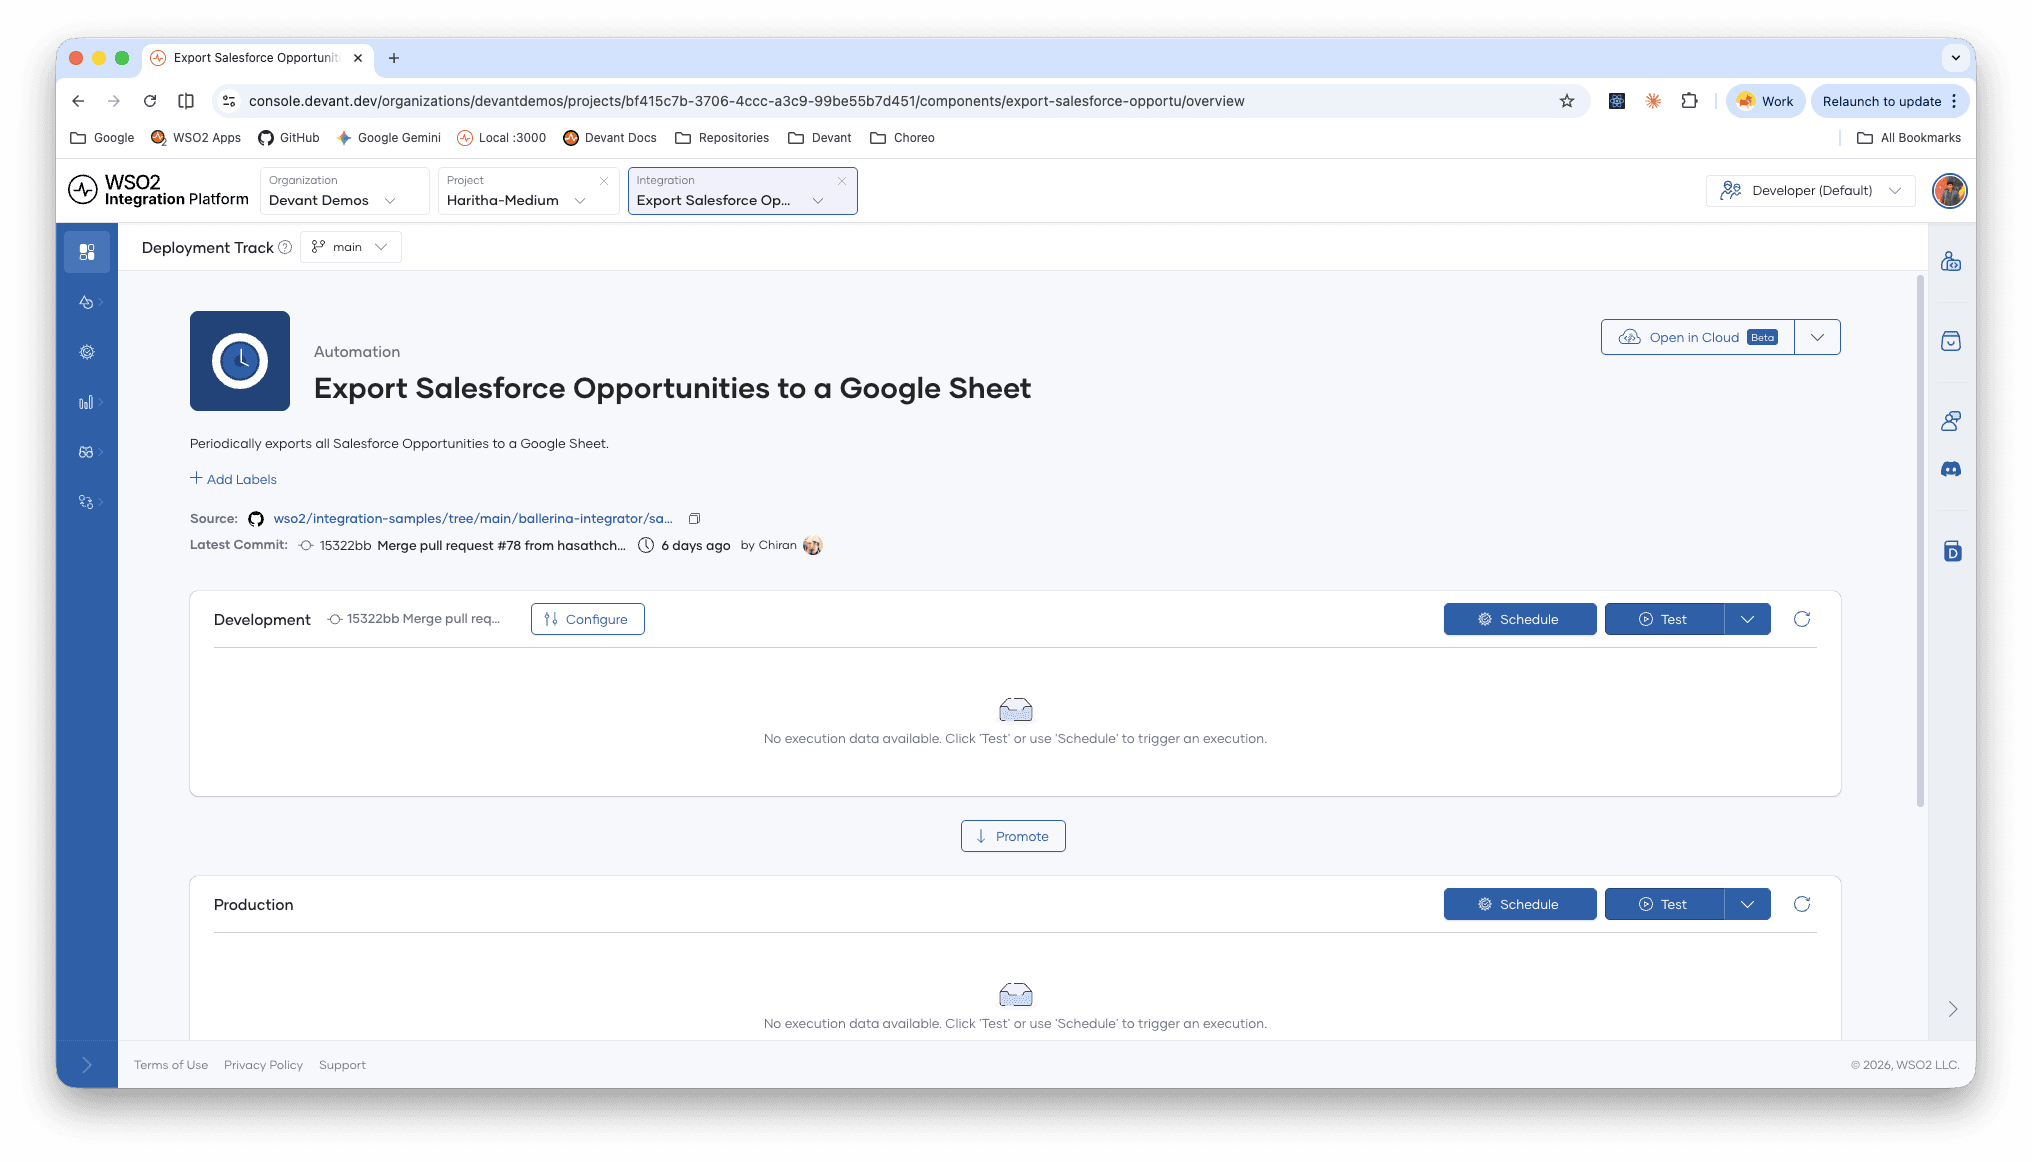Click Relaunch to update button
The width and height of the screenshot is (2032, 1162).
click(1890, 101)
